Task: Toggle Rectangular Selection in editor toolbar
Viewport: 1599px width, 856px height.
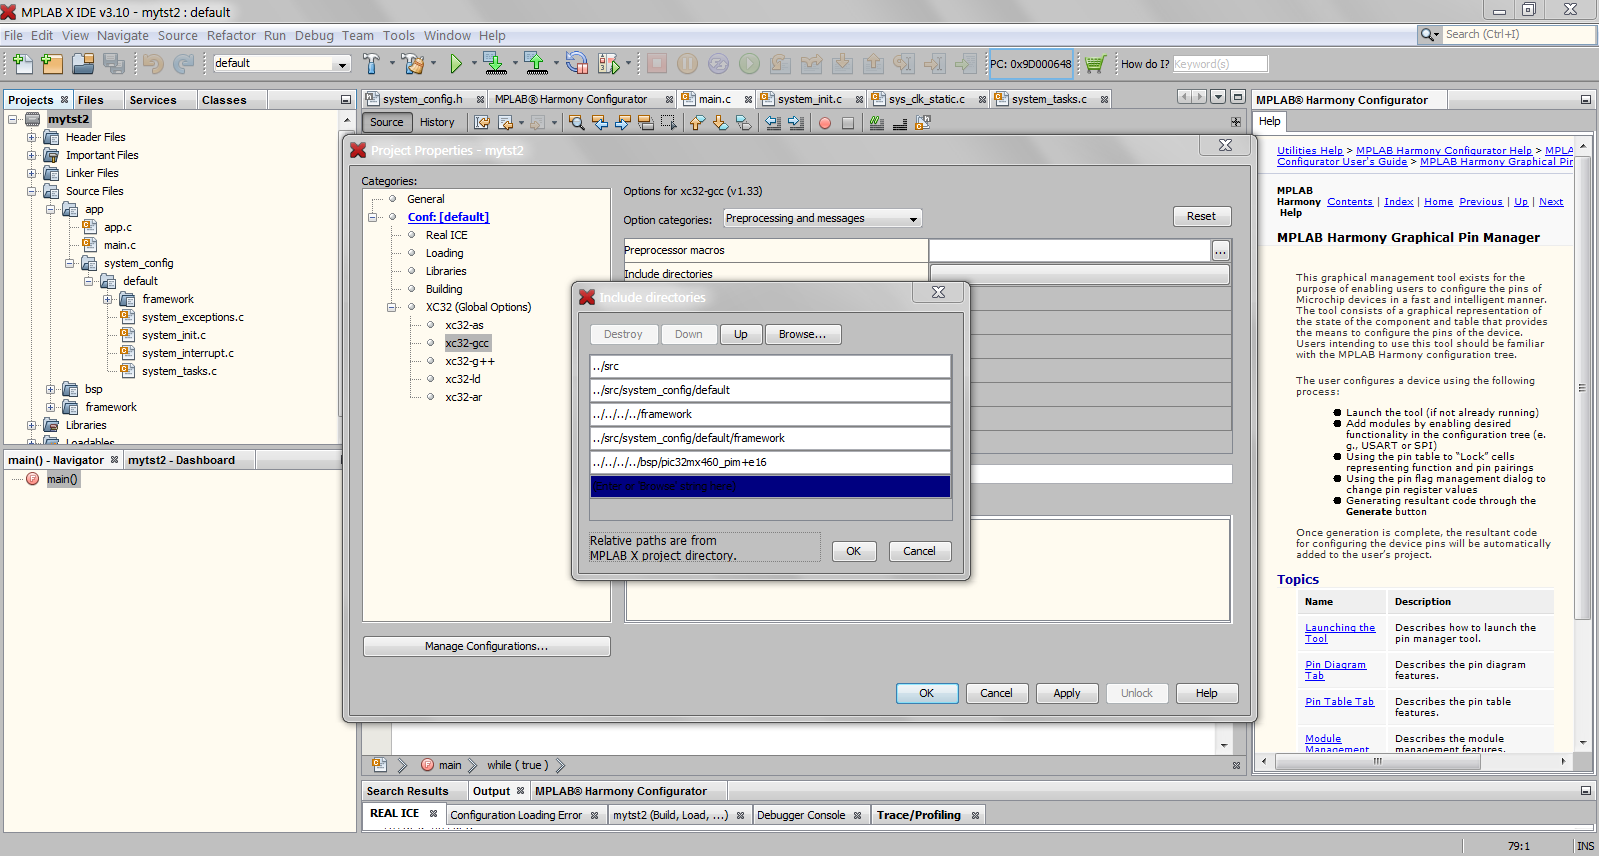Action: point(669,122)
